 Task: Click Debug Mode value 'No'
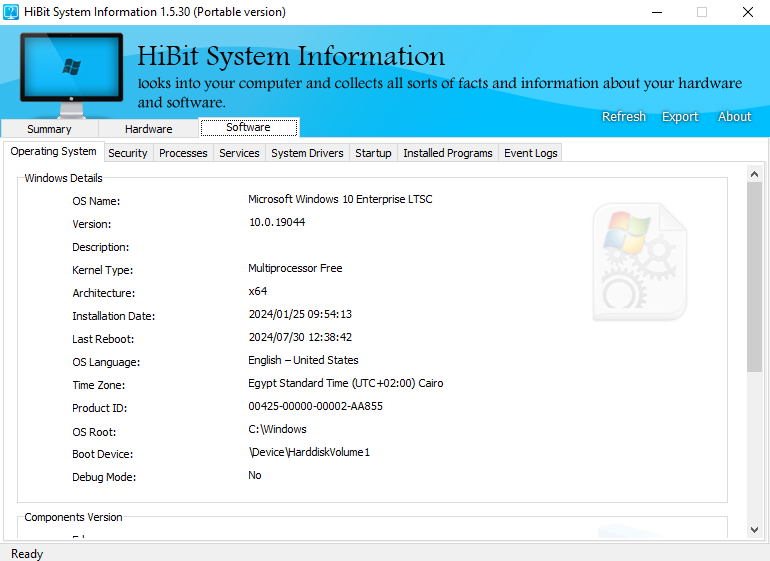255,476
